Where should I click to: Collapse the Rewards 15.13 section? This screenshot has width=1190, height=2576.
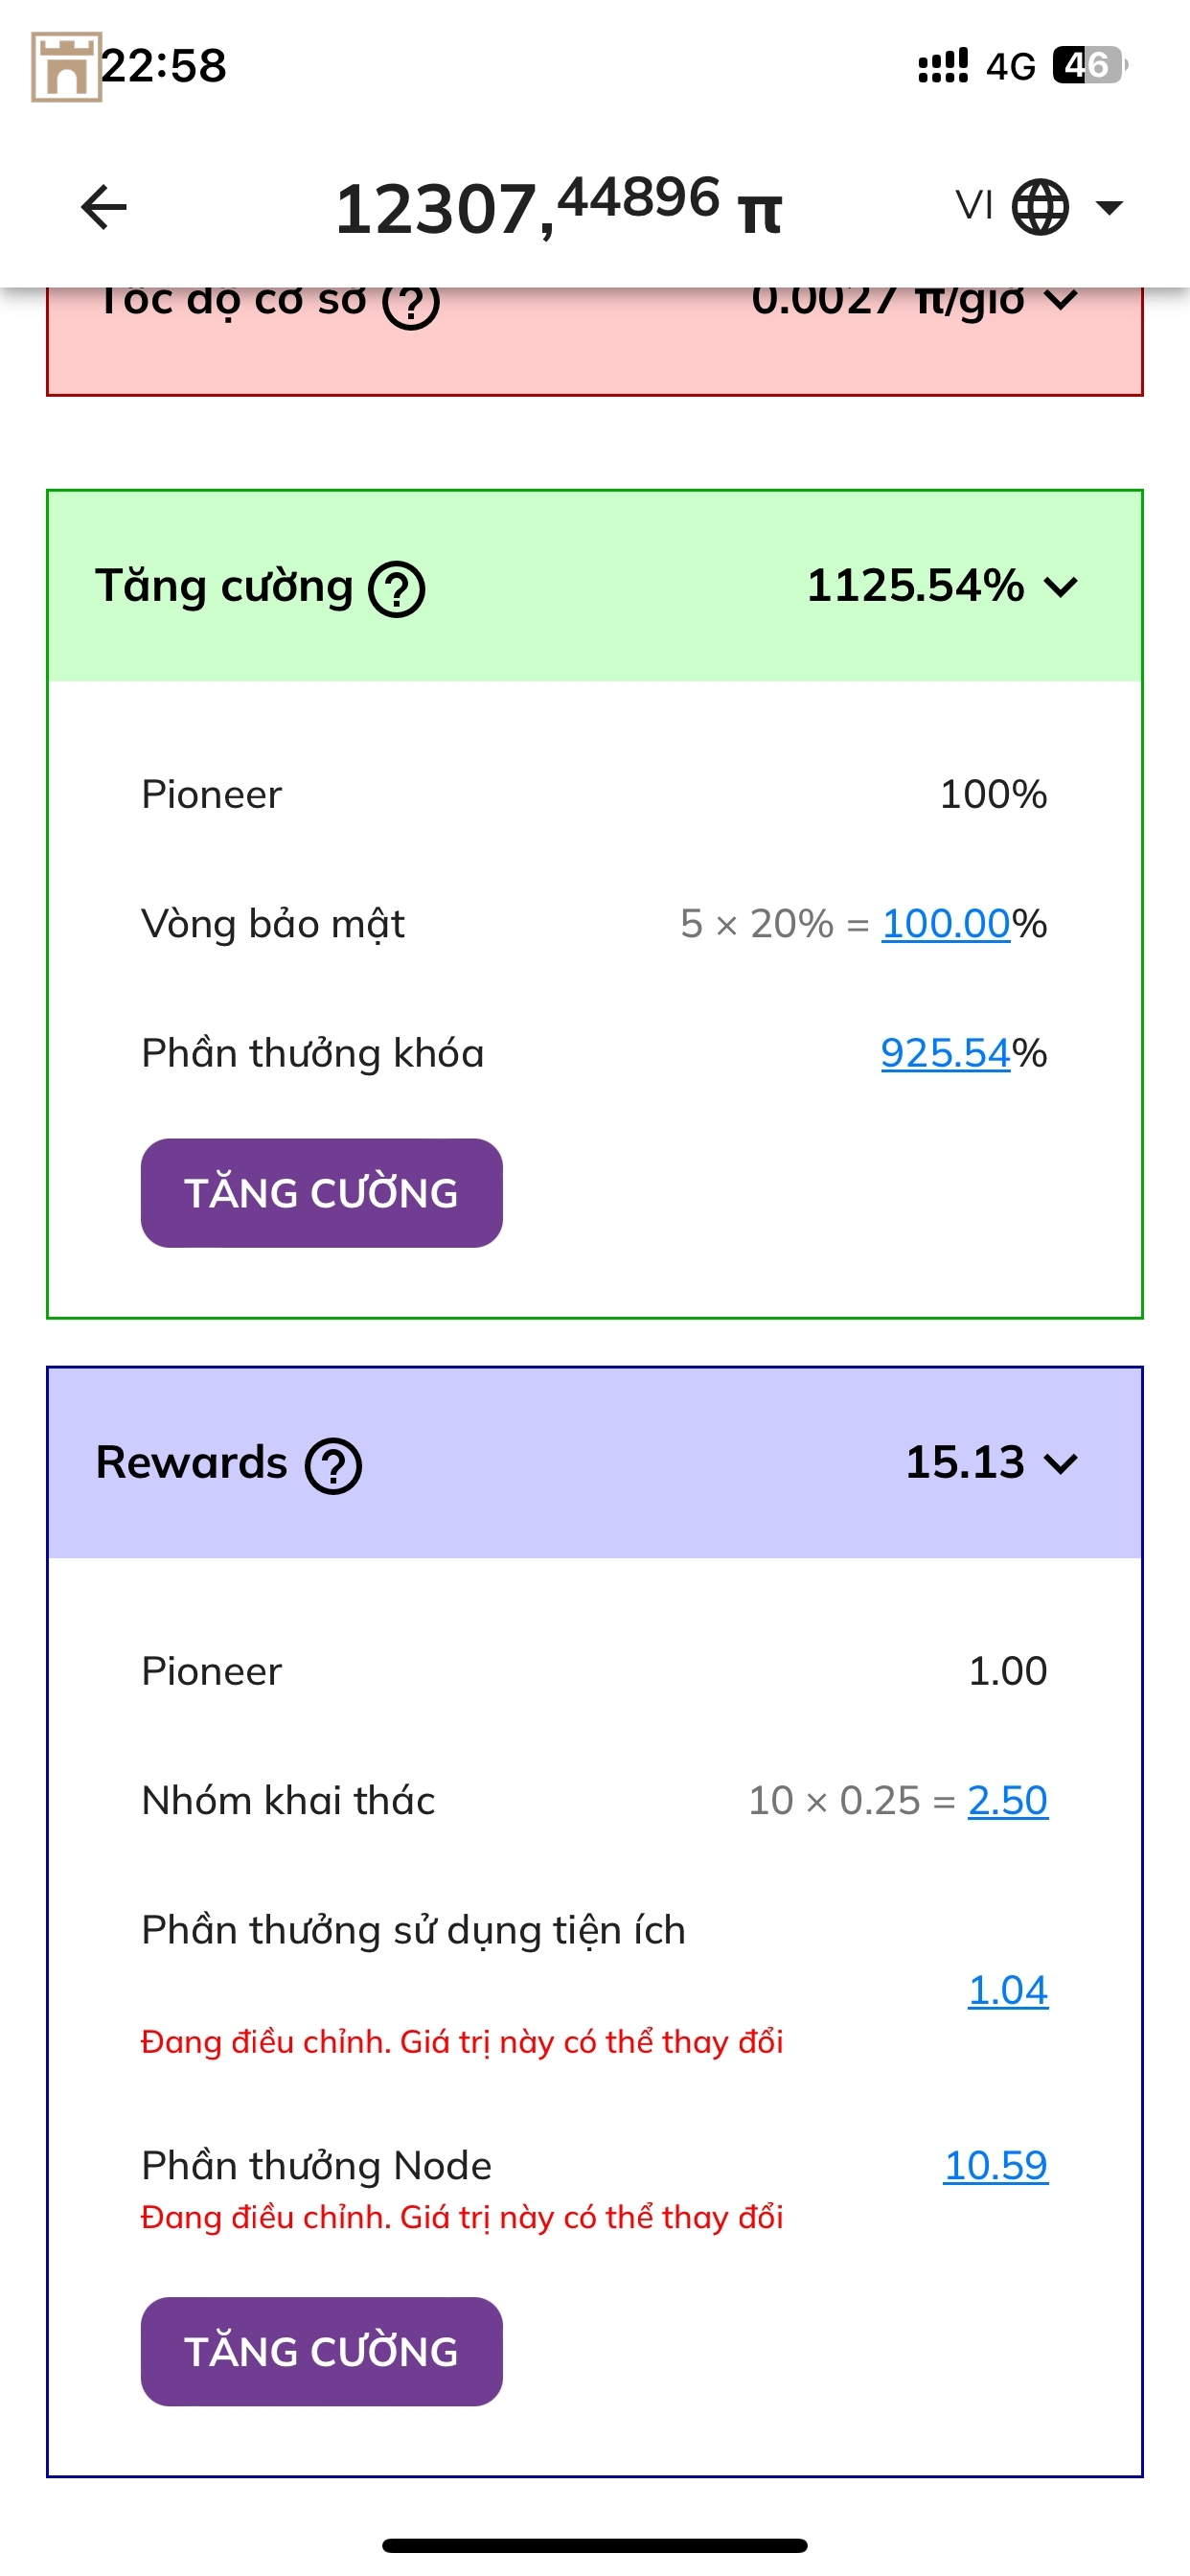pyautogui.click(x=1061, y=1464)
